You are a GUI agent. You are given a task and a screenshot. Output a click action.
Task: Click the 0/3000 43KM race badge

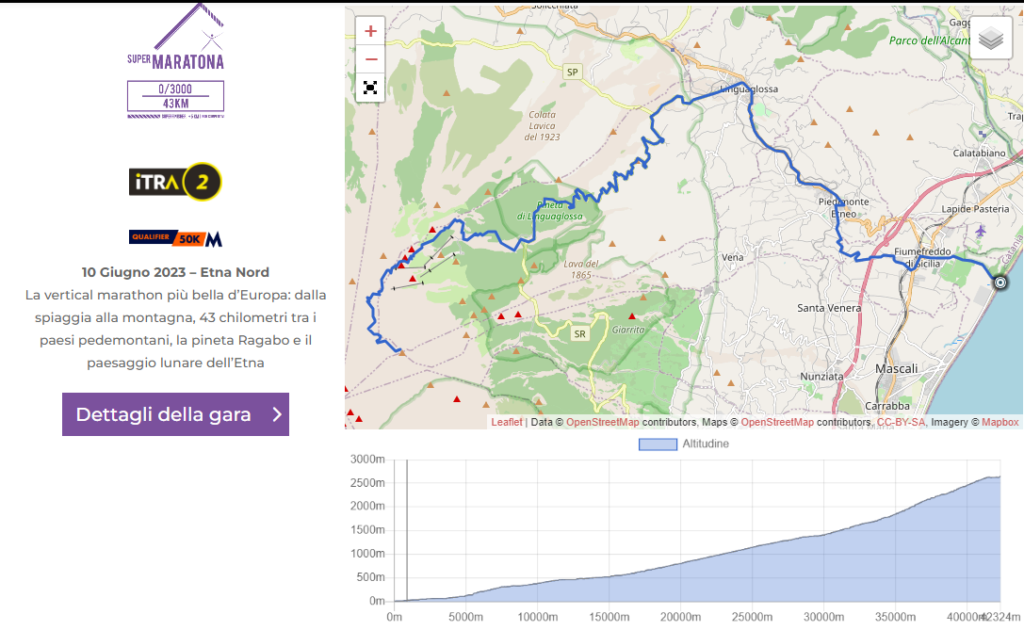coord(176,96)
